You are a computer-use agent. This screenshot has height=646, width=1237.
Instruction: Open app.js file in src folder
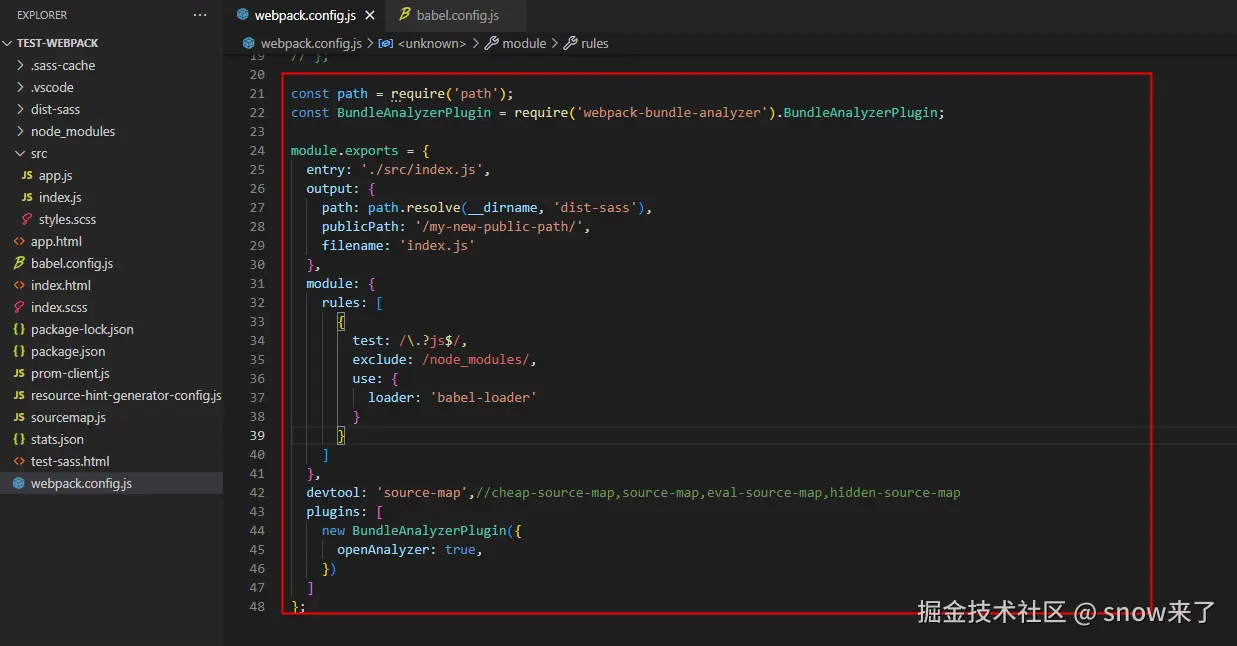coord(55,175)
